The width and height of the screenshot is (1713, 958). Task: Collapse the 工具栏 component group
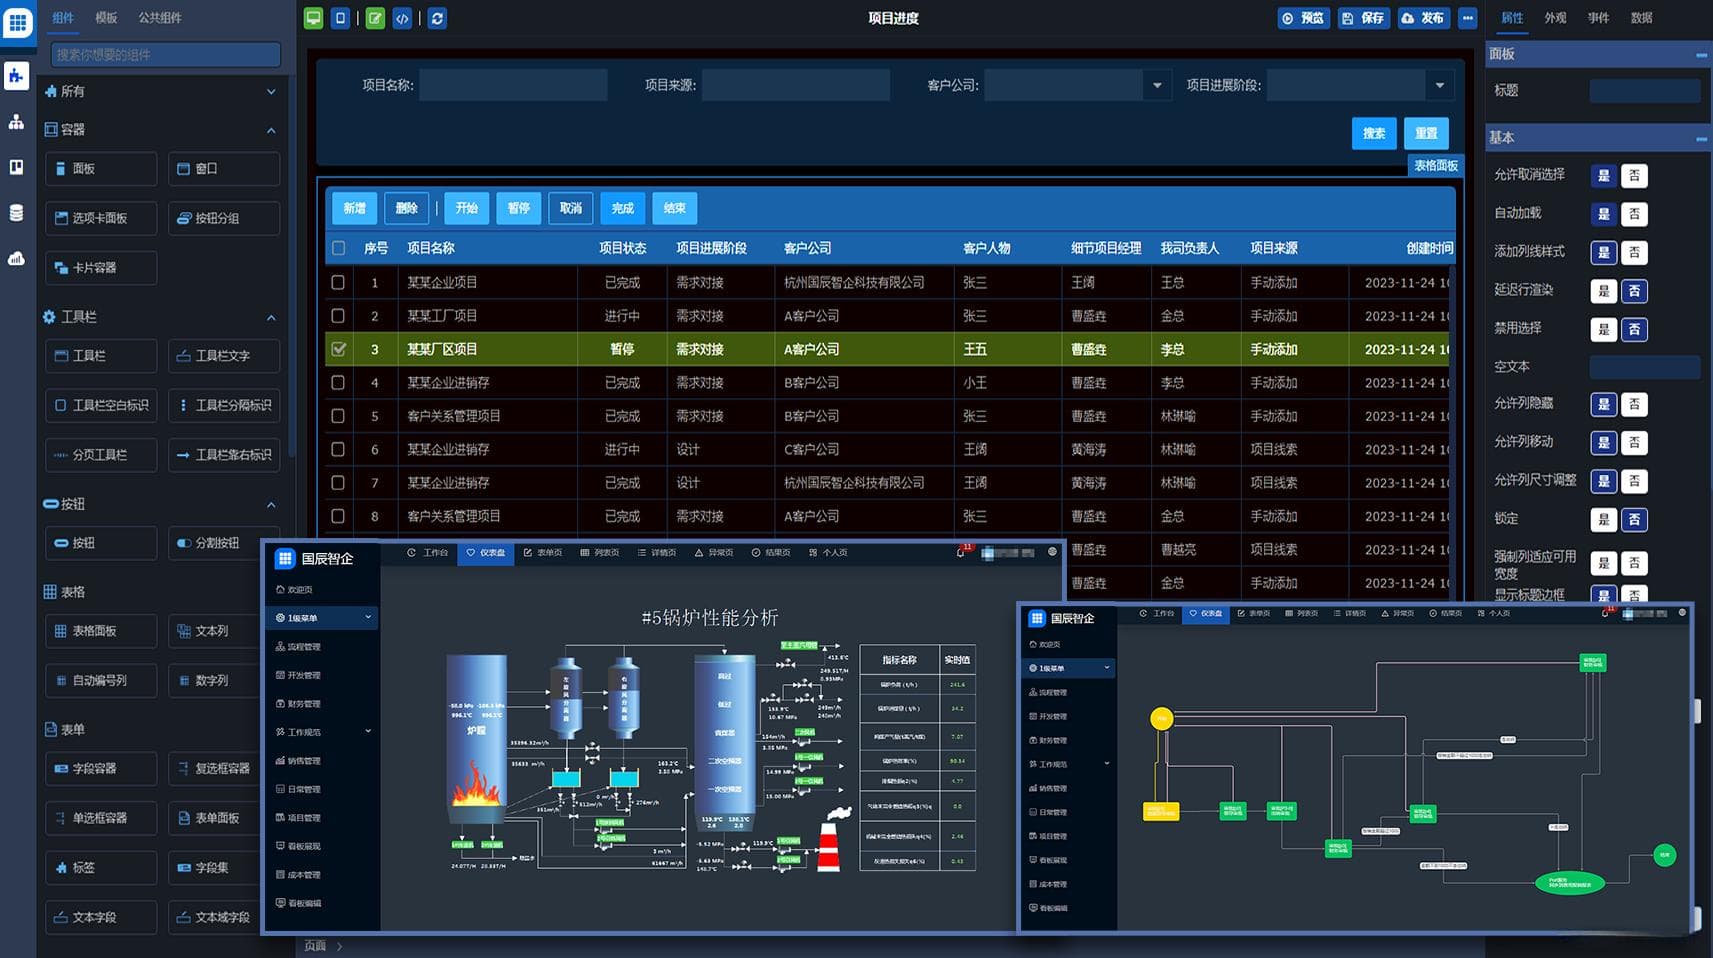click(271, 317)
